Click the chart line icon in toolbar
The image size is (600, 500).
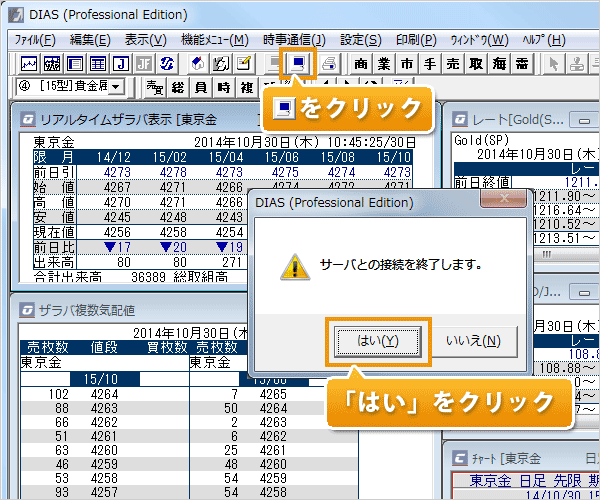click(x=28, y=63)
